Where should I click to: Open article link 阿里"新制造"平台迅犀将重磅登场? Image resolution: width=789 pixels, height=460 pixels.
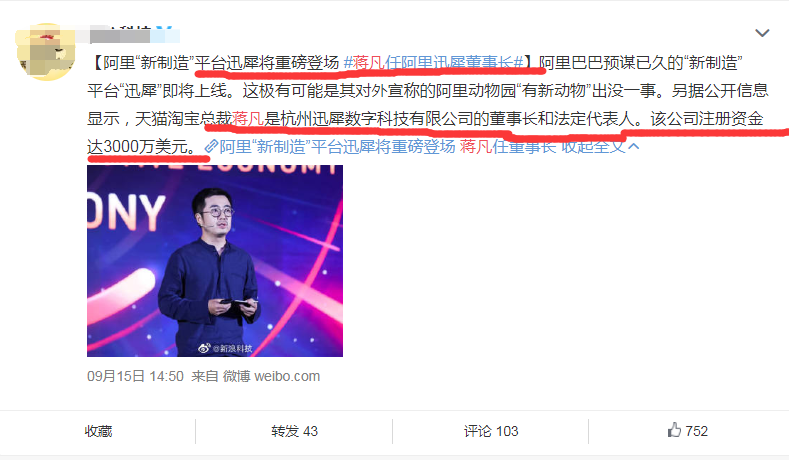coord(337,146)
